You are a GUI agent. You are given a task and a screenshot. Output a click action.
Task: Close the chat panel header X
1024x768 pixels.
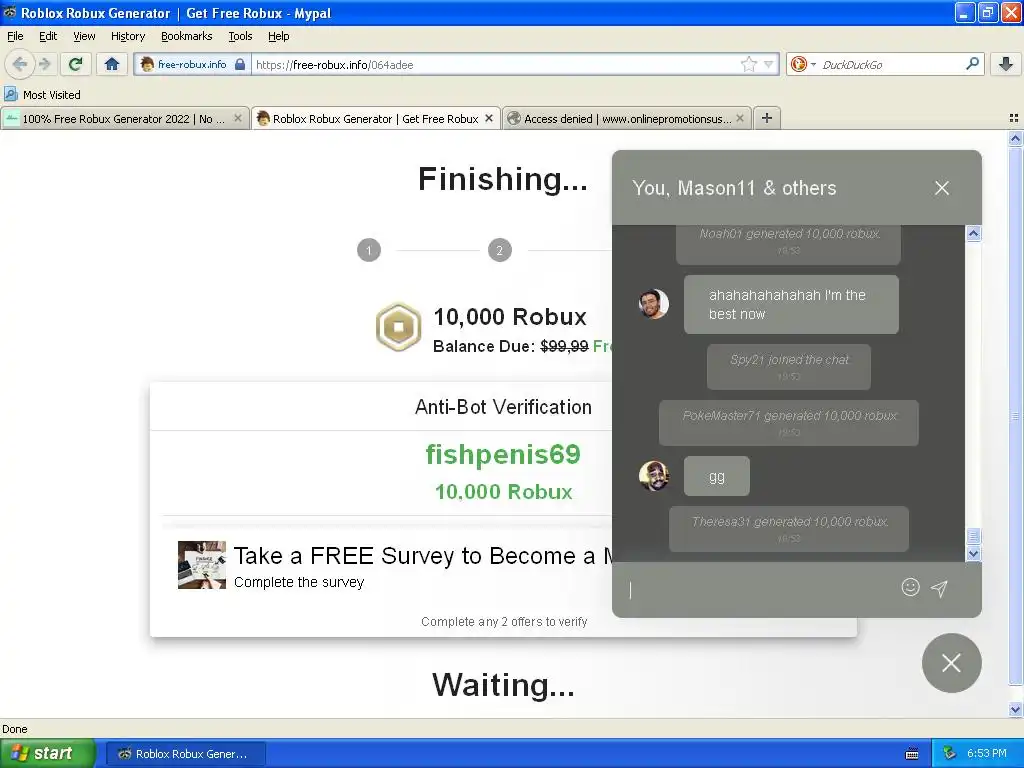click(x=942, y=188)
